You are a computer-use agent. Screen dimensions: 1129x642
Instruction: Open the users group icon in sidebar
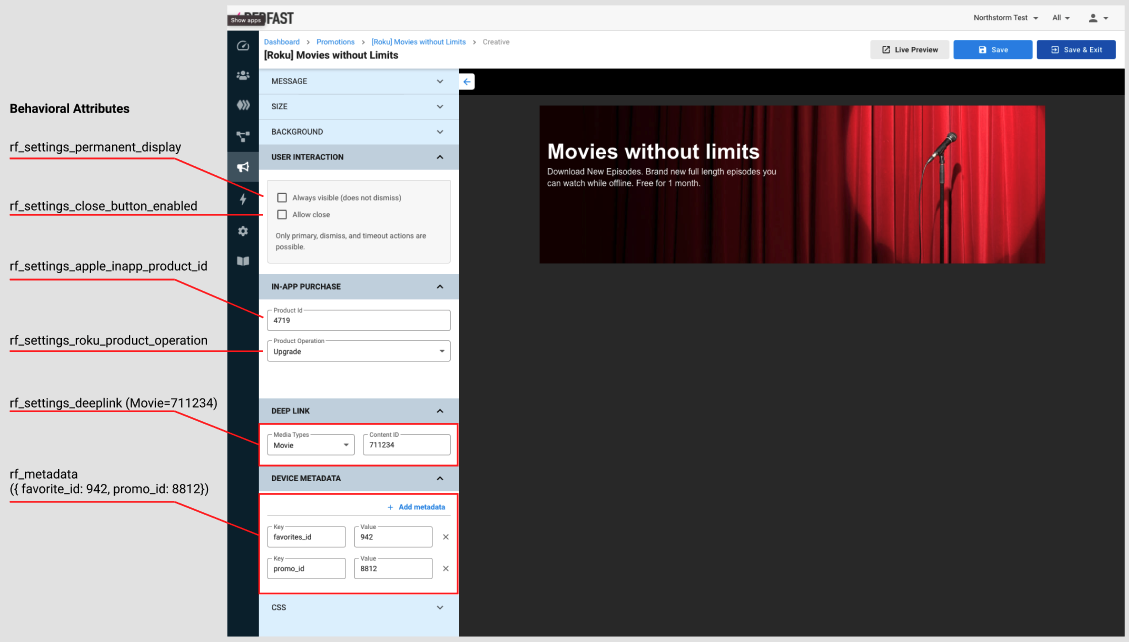click(243, 75)
